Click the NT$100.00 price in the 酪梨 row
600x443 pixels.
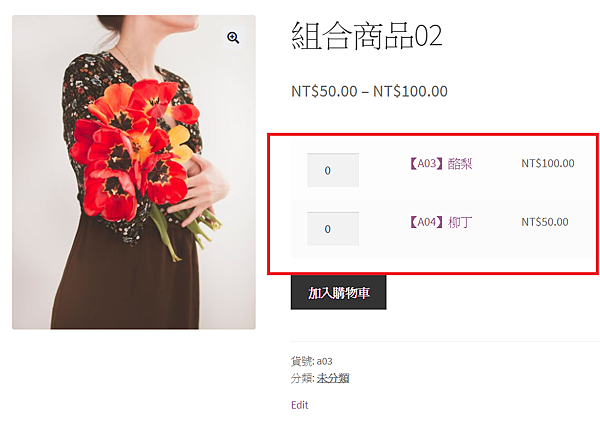coord(548,163)
